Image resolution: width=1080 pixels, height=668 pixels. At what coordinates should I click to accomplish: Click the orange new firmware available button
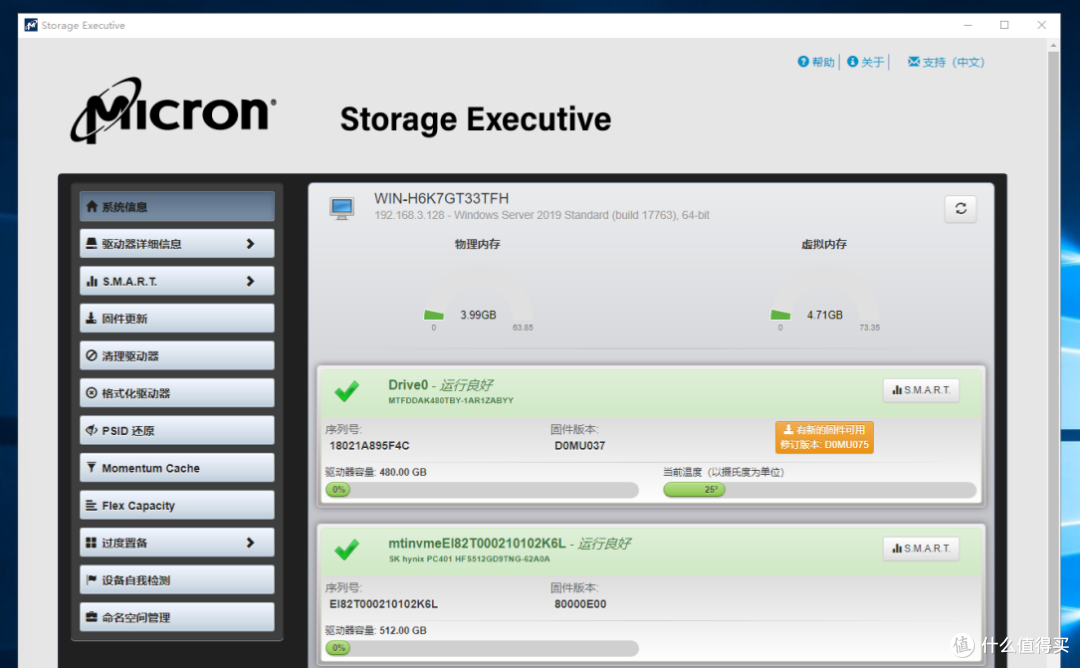[824, 437]
